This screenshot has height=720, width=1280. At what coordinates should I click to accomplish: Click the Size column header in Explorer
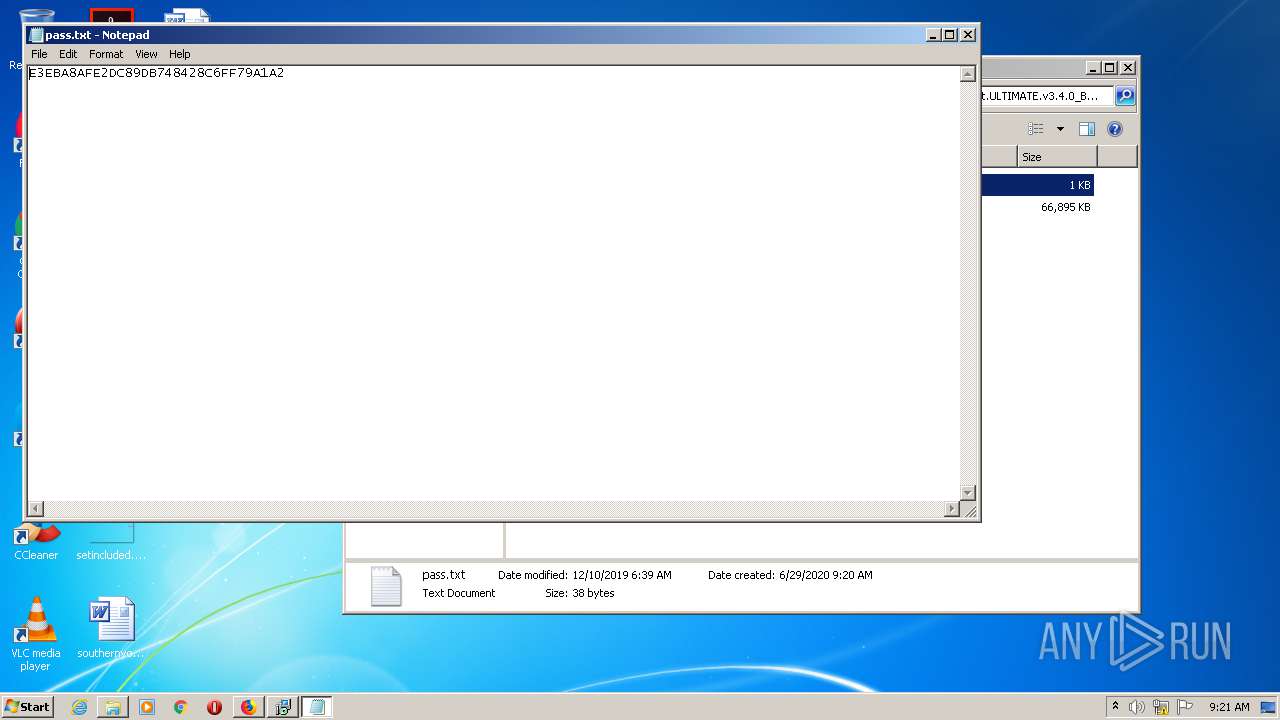click(x=1057, y=157)
